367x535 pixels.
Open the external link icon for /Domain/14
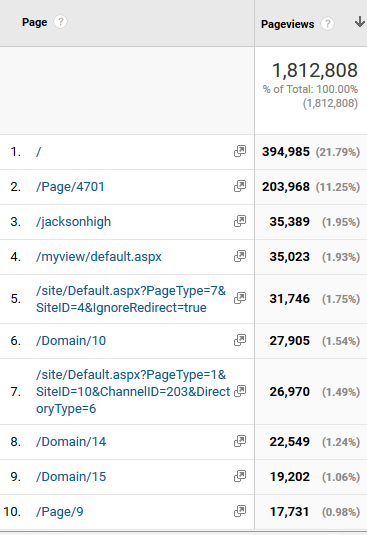(240, 441)
